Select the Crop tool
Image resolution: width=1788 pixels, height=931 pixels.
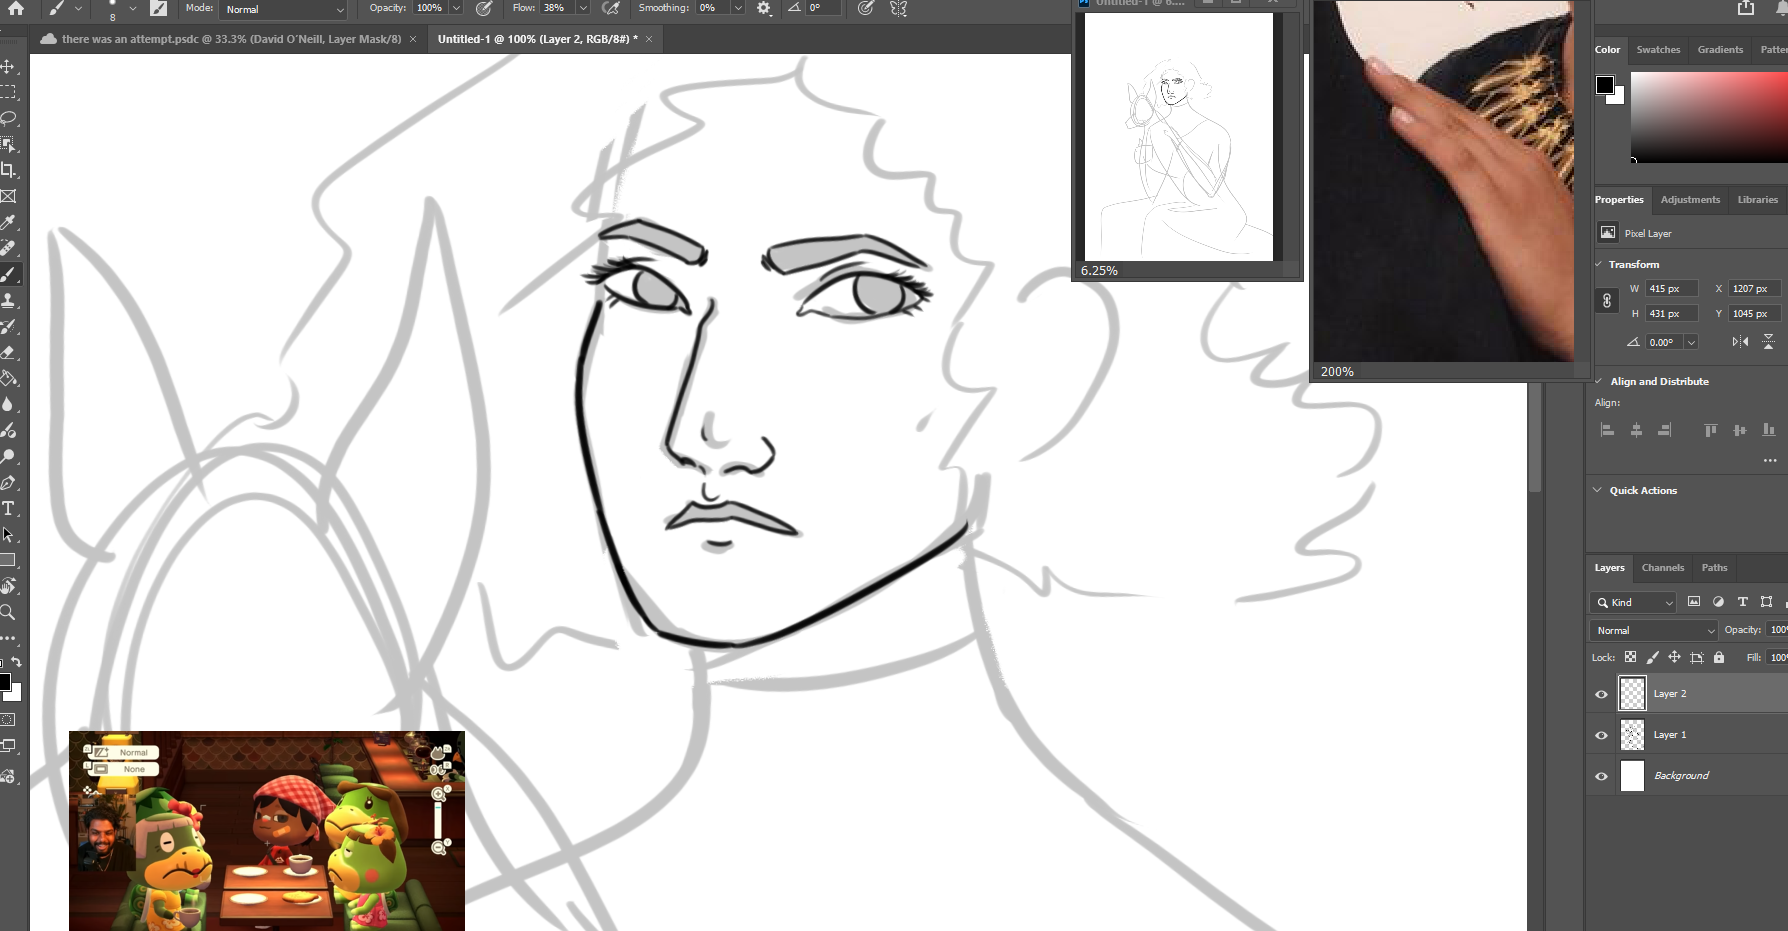(x=8, y=170)
